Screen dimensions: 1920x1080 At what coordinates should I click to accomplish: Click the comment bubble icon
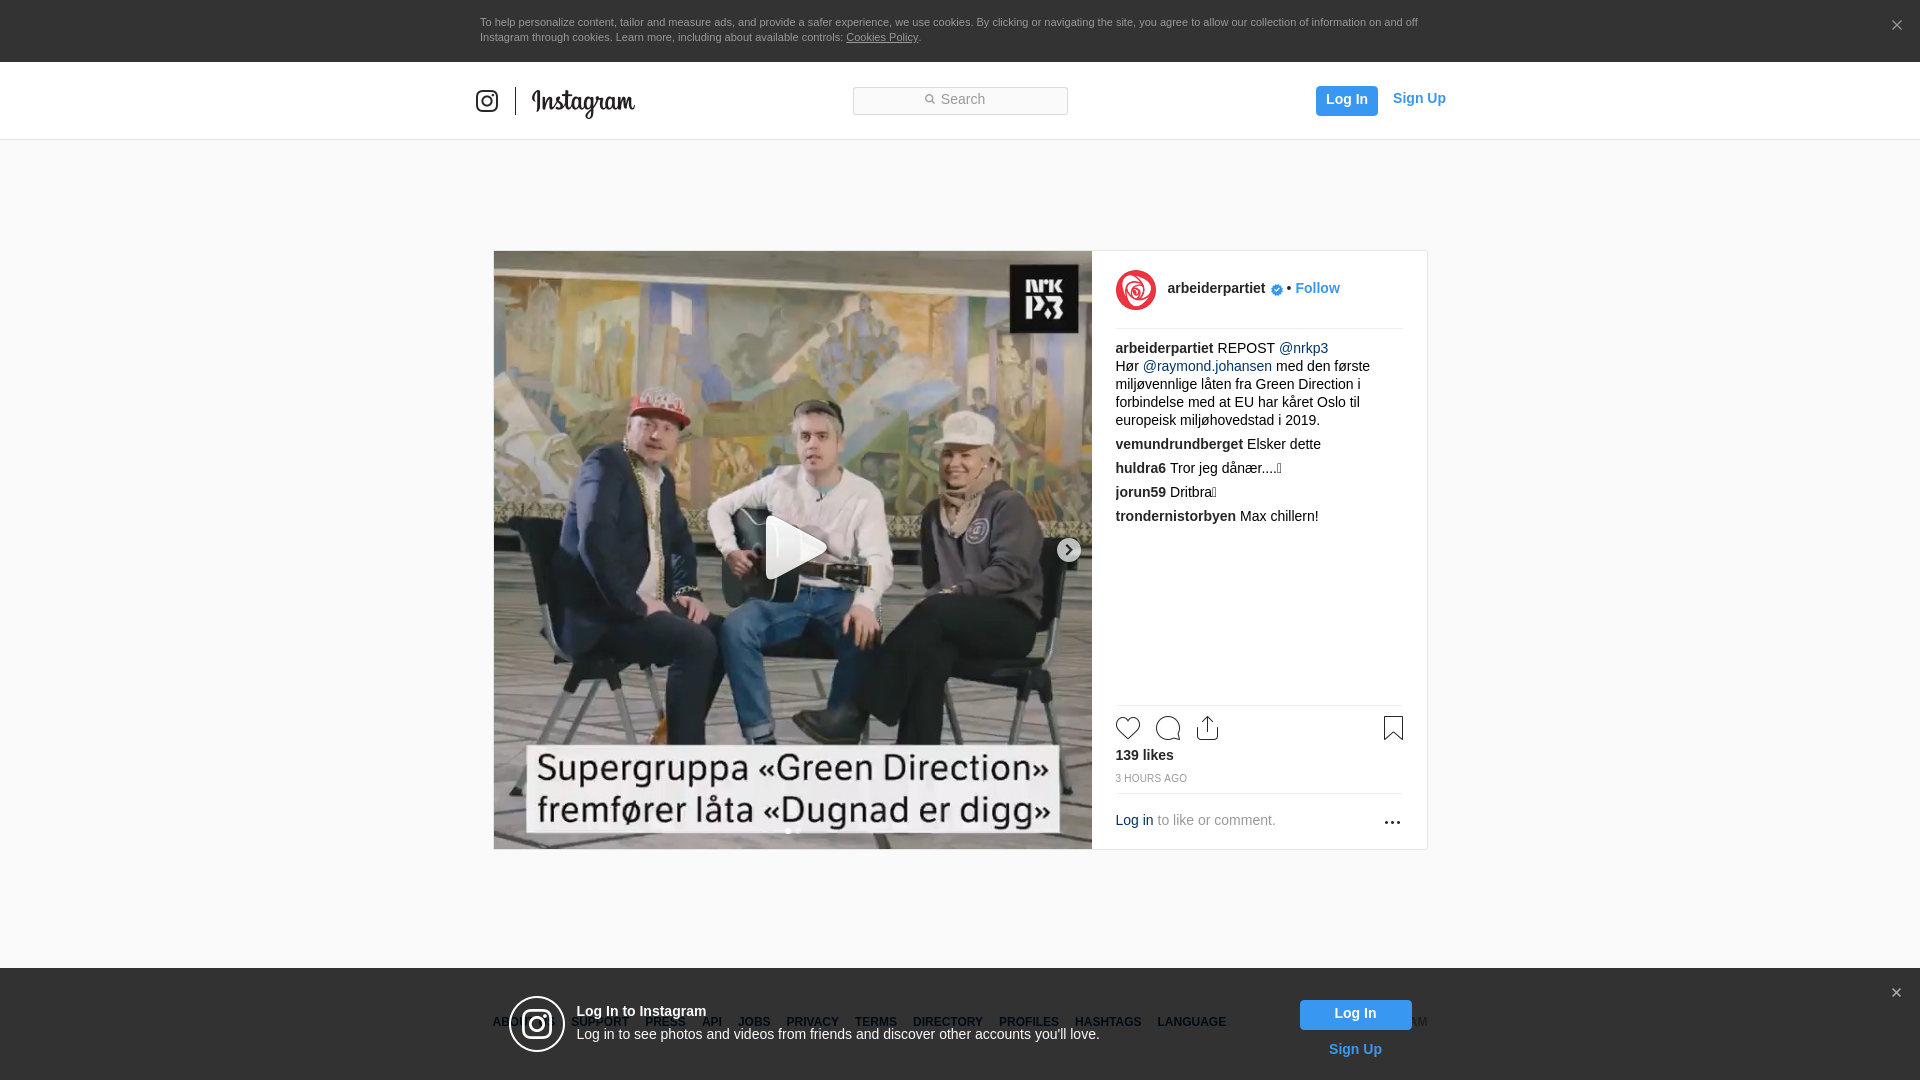[1168, 728]
